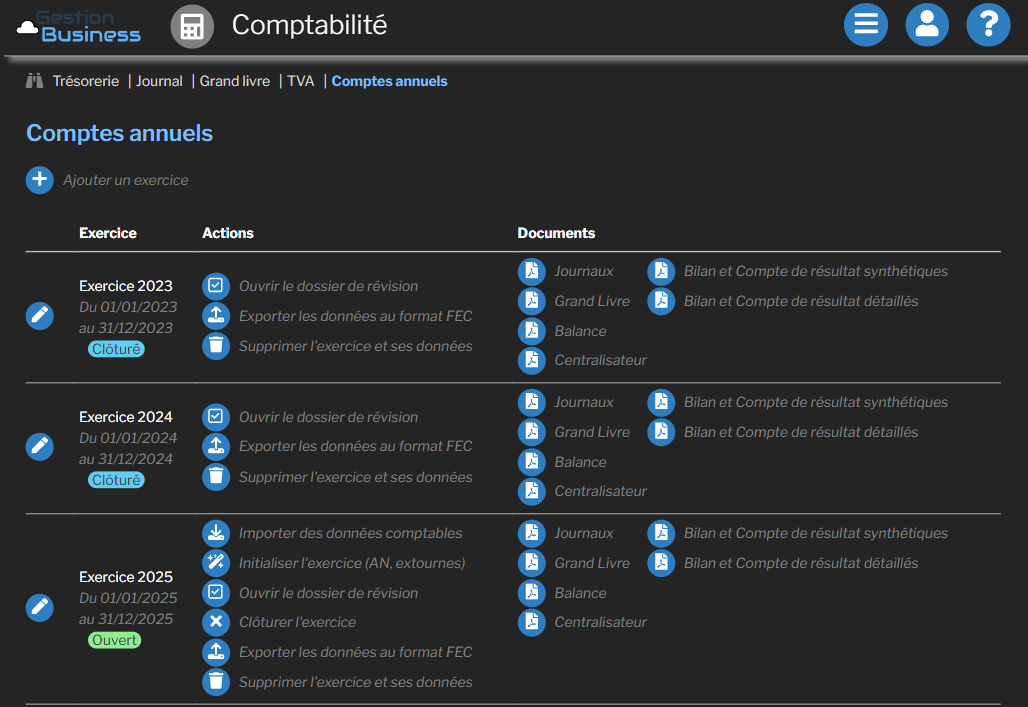
Task: Switch to the Trésorerie tab
Action: (85, 81)
